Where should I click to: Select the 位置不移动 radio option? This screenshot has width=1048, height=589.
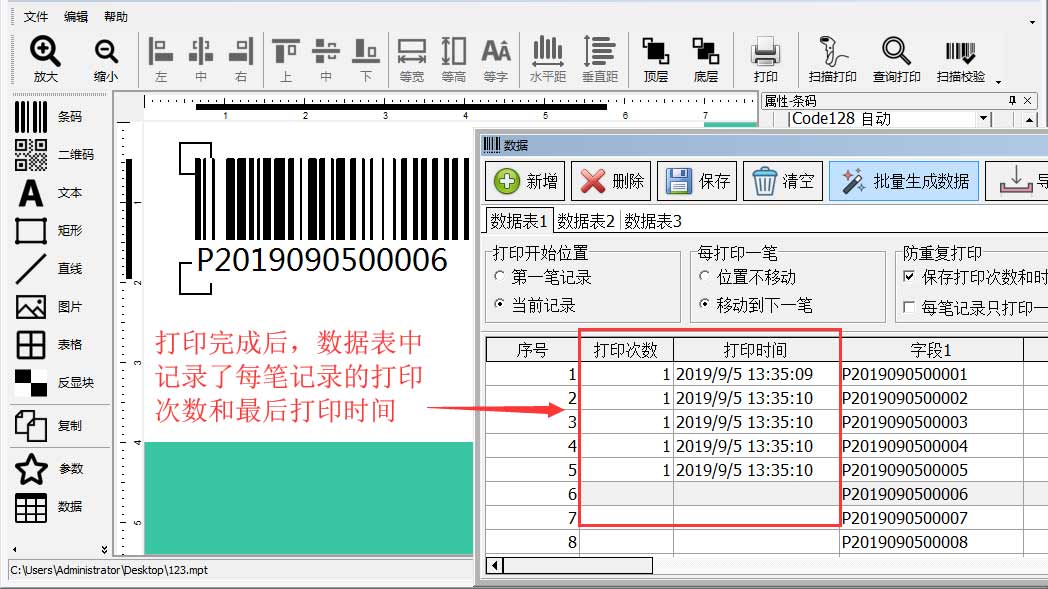(x=705, y=277)
